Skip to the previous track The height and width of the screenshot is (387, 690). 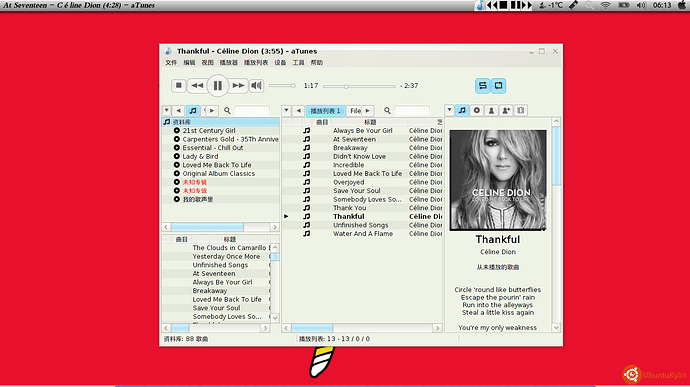coord(197,85)
